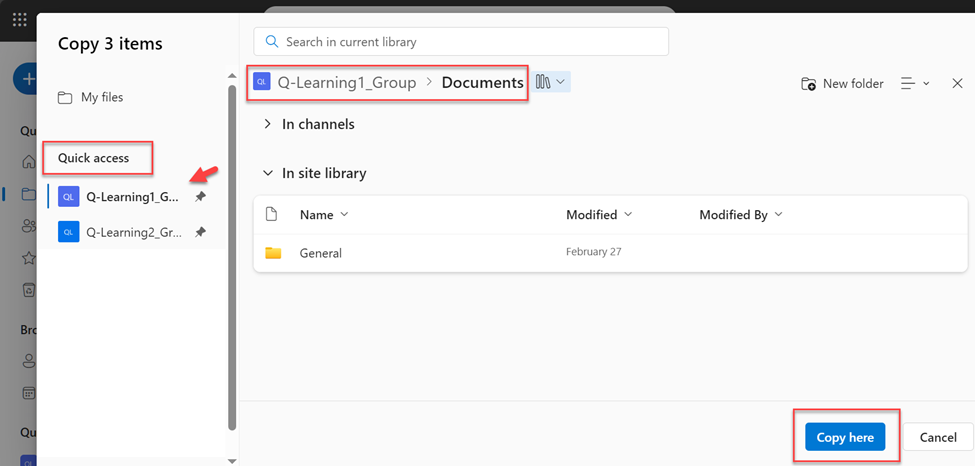Screen dimensions: 975x466
Task: Sort by the Name column header
Action: point(317,215)
